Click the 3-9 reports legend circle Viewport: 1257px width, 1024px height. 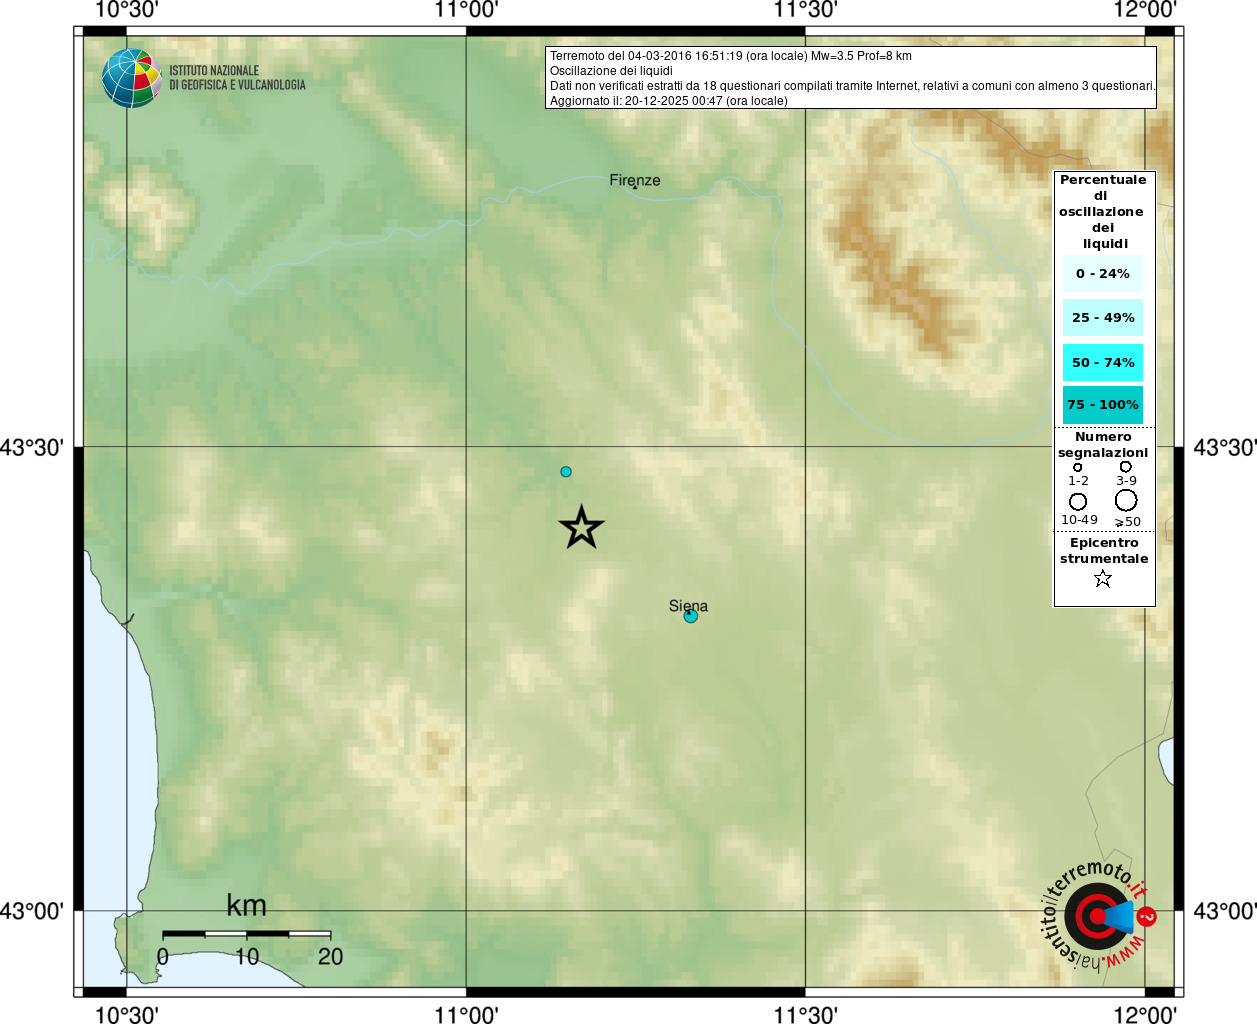pos(1126,466)
